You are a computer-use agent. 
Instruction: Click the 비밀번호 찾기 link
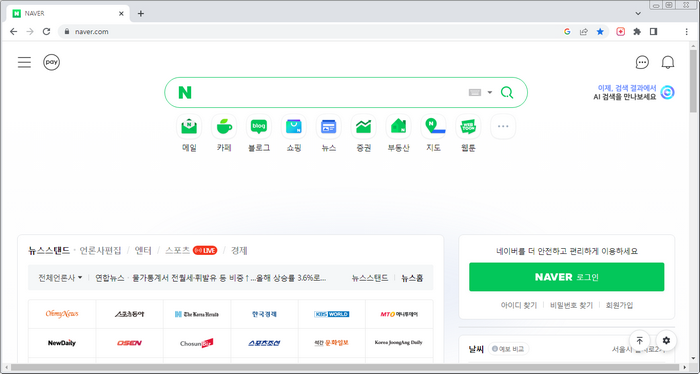571,305
